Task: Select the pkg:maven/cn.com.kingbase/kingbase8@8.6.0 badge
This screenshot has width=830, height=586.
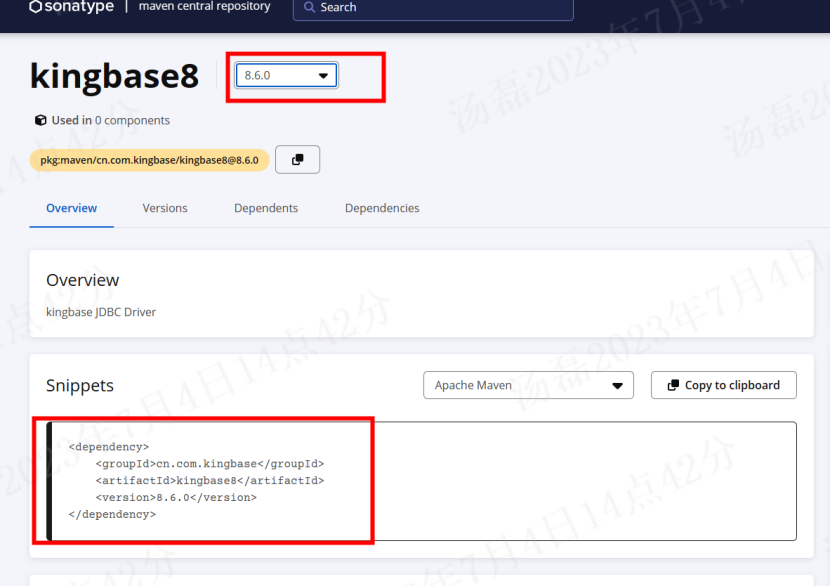Action: pyautogui.click(x=149, y=160)
